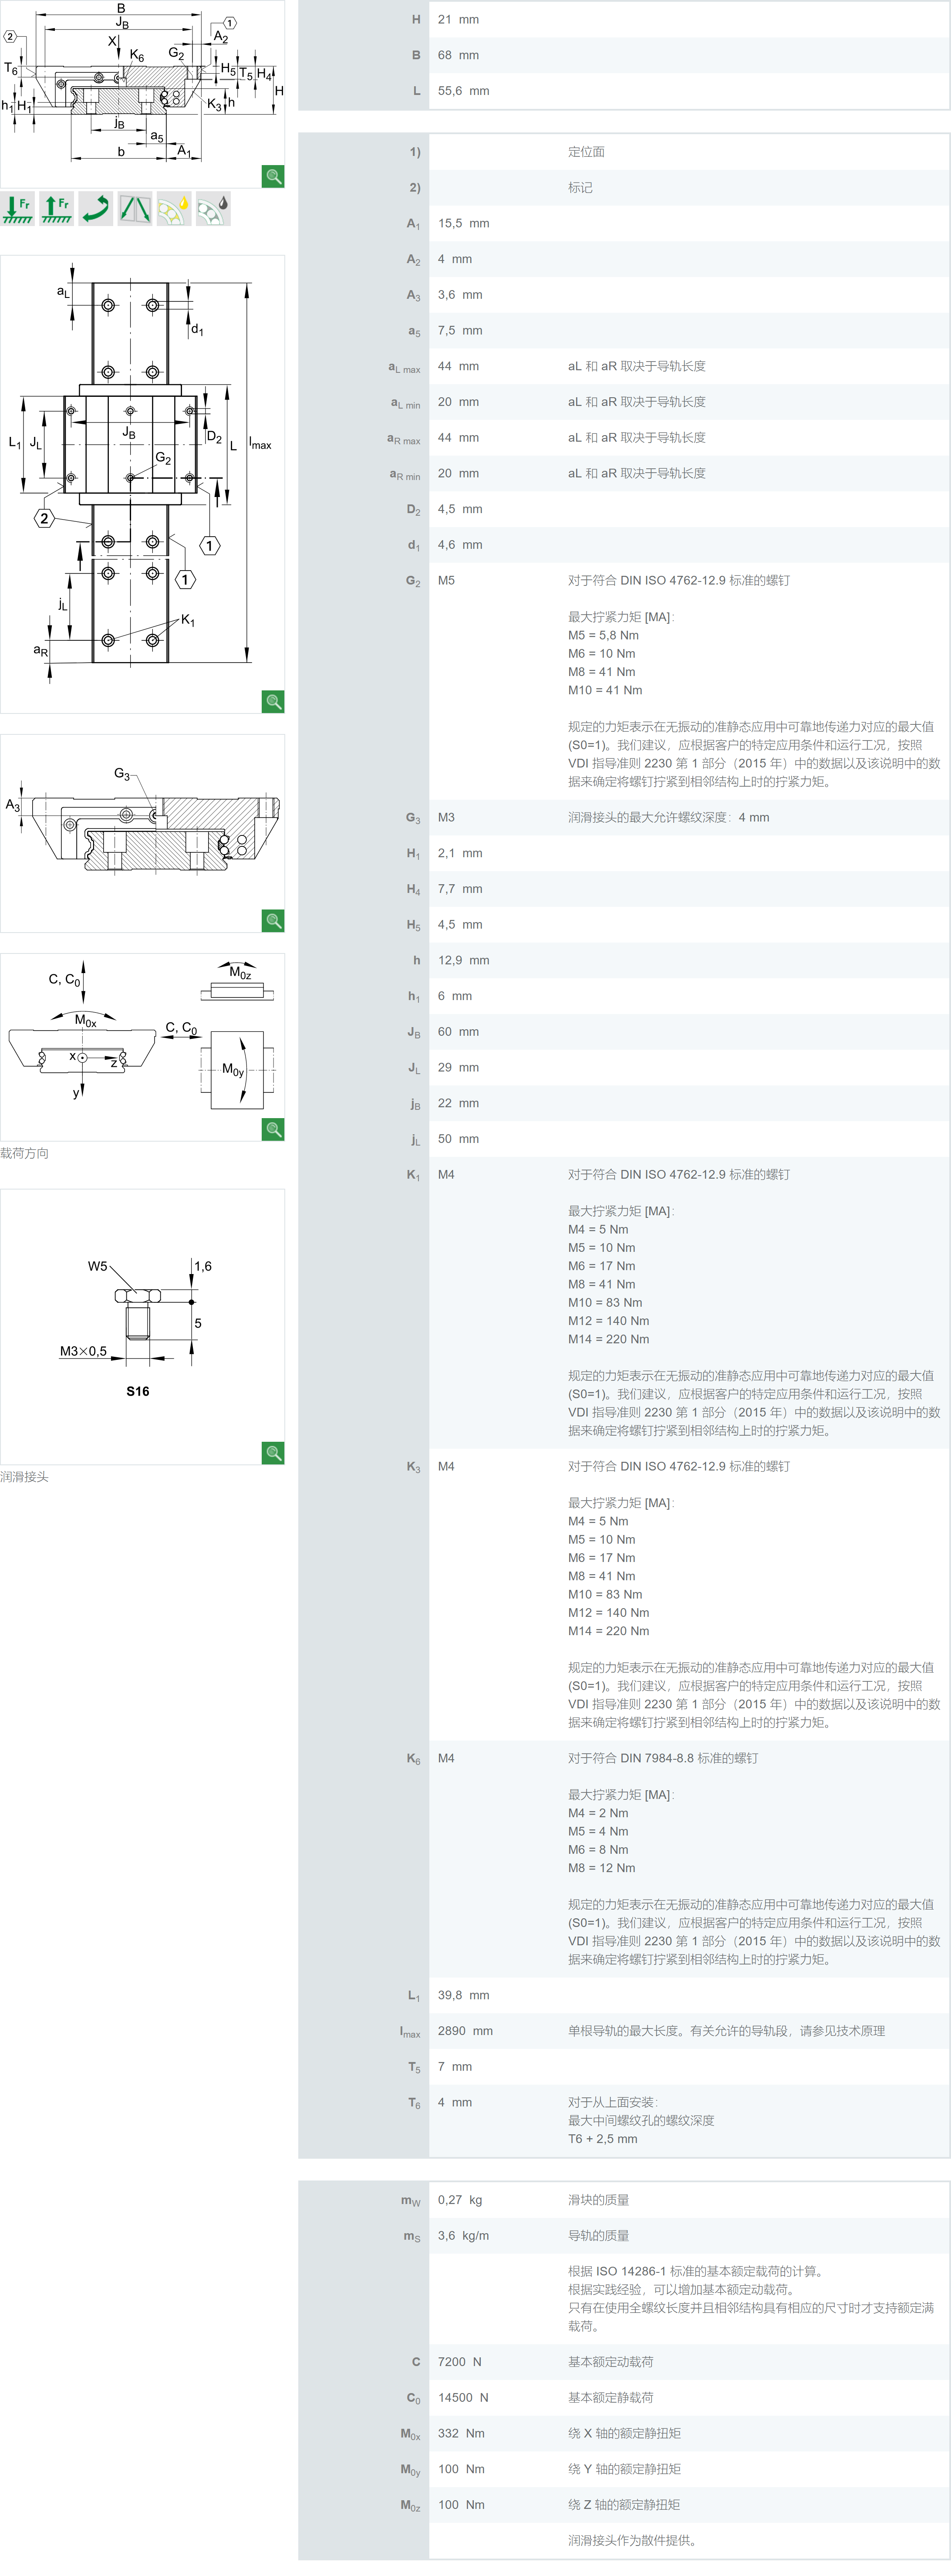Click the downward Fr compressive load icon

tap(17, 208)
